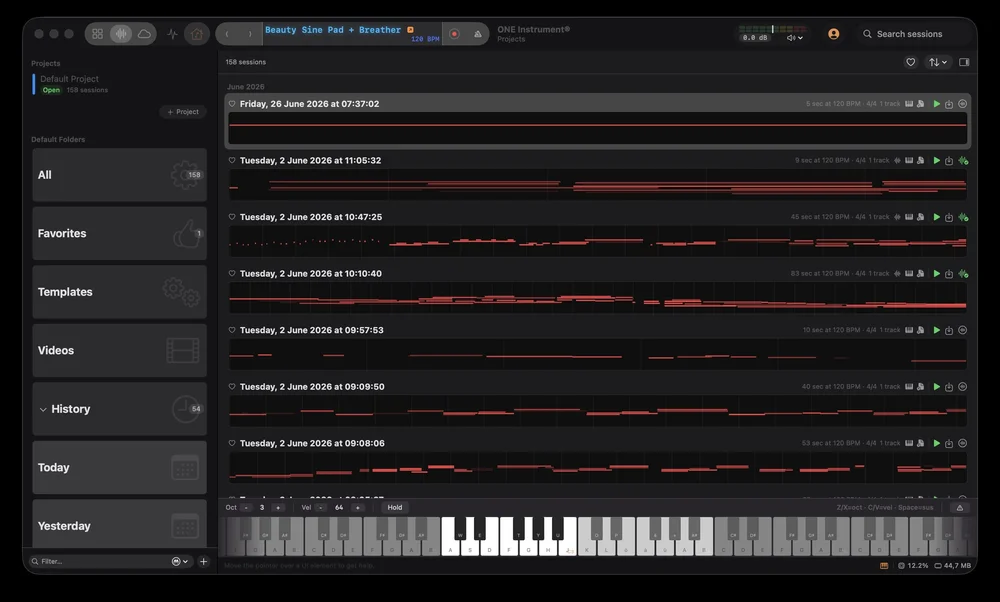Play the Tuesday 2 June 09:08:06 session

coord(936,443)
